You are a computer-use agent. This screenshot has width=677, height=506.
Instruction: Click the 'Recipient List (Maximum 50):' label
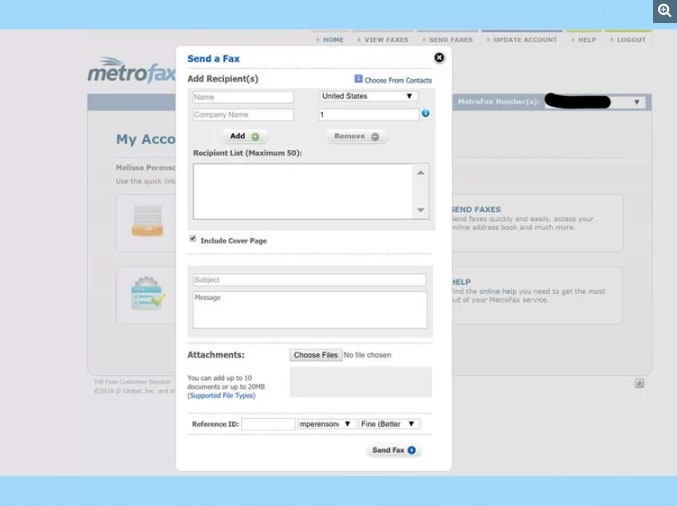click(x=247, y=153)
